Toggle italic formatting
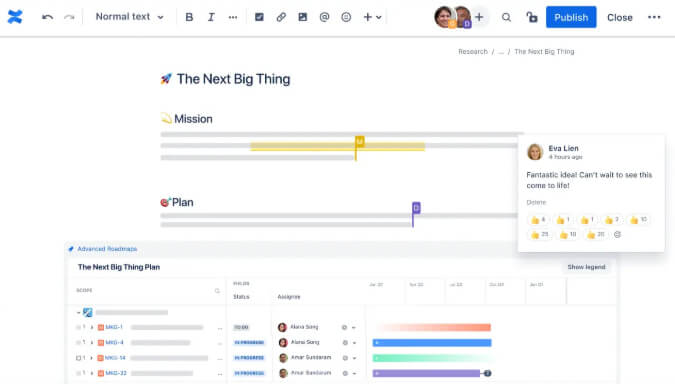675x384 pixels. pyautogui.click(x=211, y=17)
